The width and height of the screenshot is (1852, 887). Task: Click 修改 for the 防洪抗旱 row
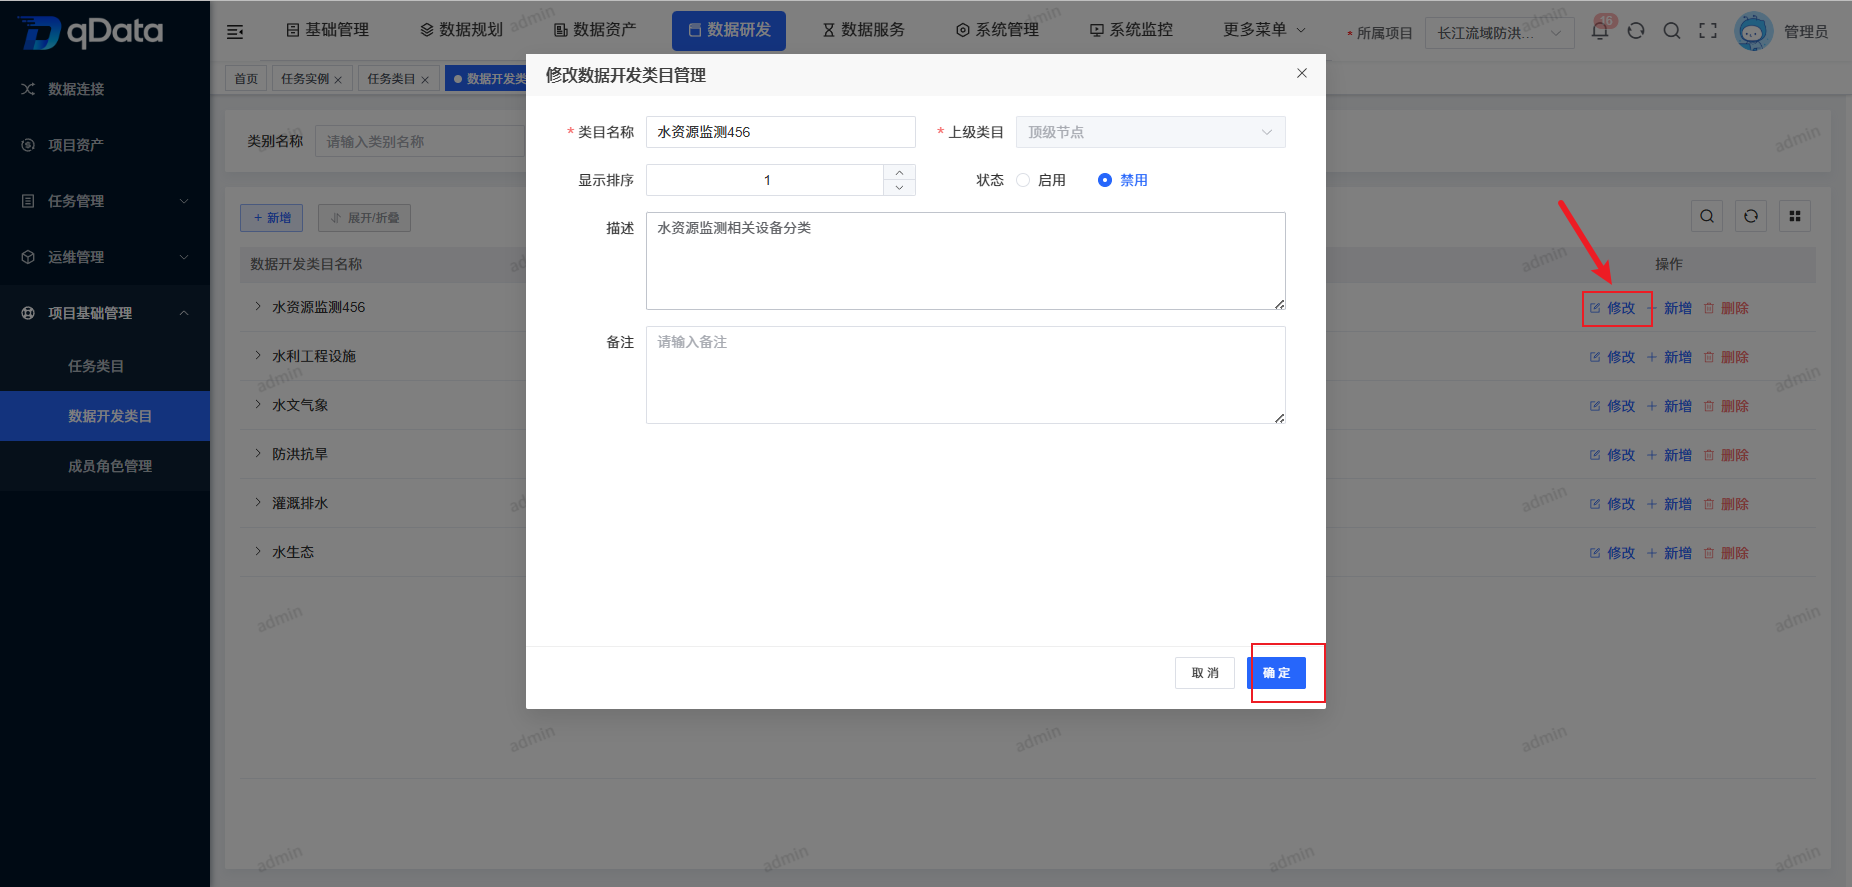click(1612, 455)
